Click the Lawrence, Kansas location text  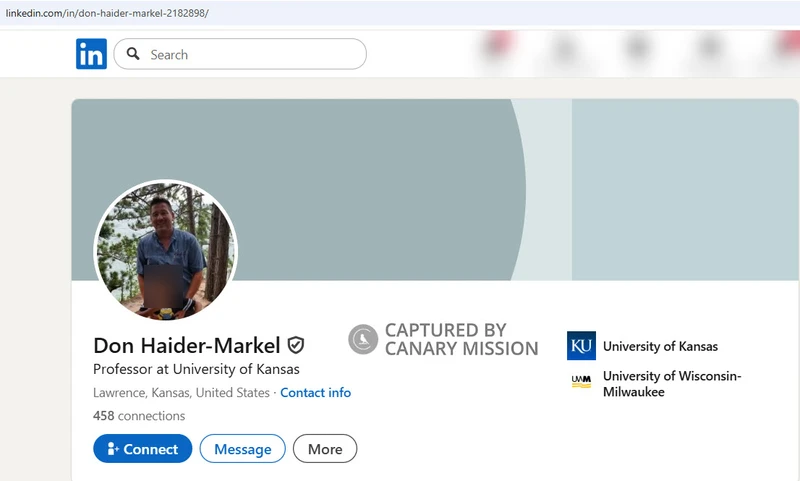pyautogui.click(x=181, y=393)
